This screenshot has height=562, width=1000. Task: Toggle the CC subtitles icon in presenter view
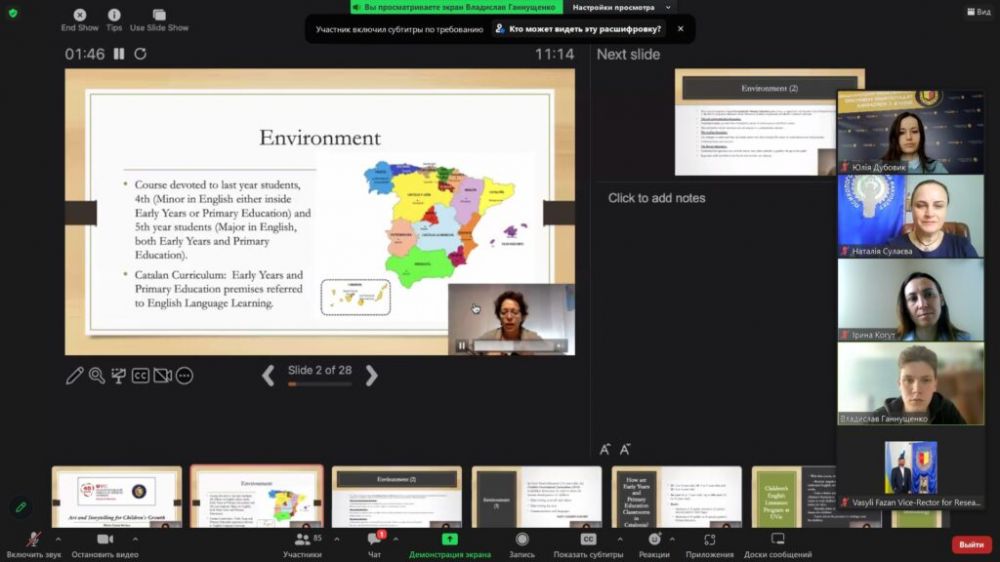pos(141,376)
